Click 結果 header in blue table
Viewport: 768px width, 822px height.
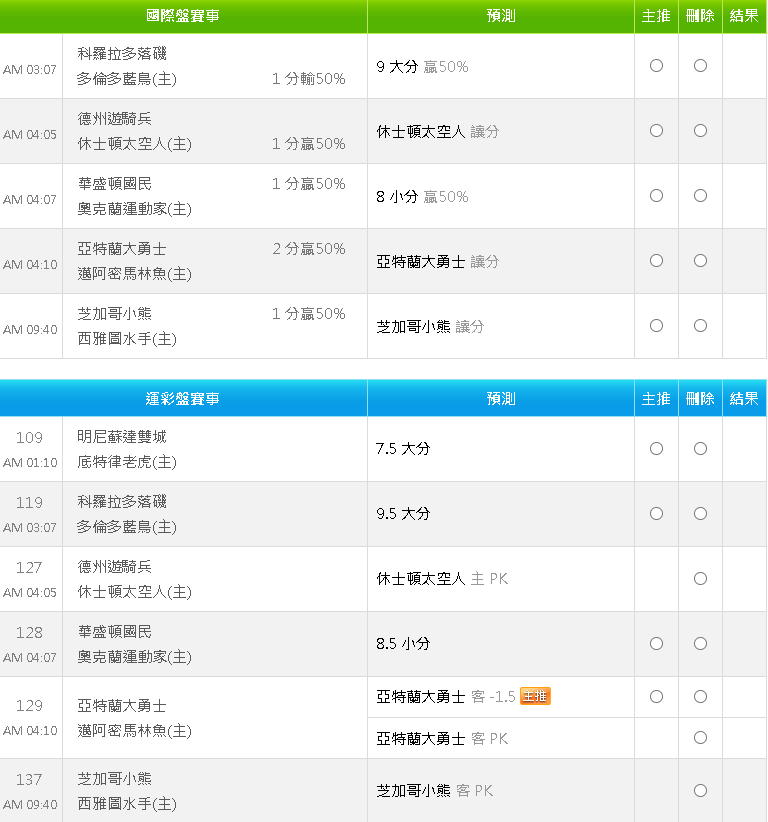[x=744, y=399]
